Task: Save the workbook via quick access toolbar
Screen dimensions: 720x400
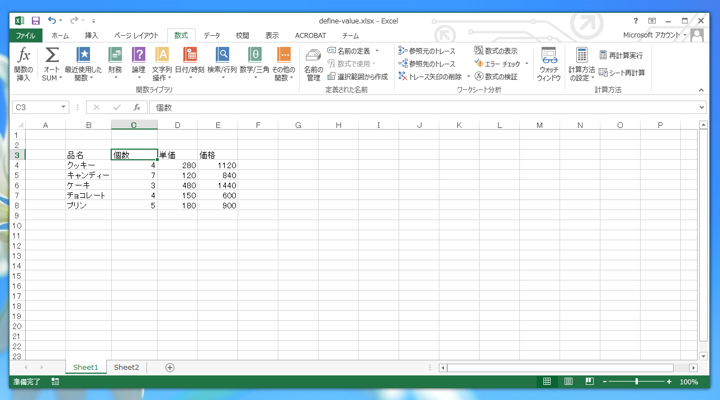Action: click(x=36, y=21)
